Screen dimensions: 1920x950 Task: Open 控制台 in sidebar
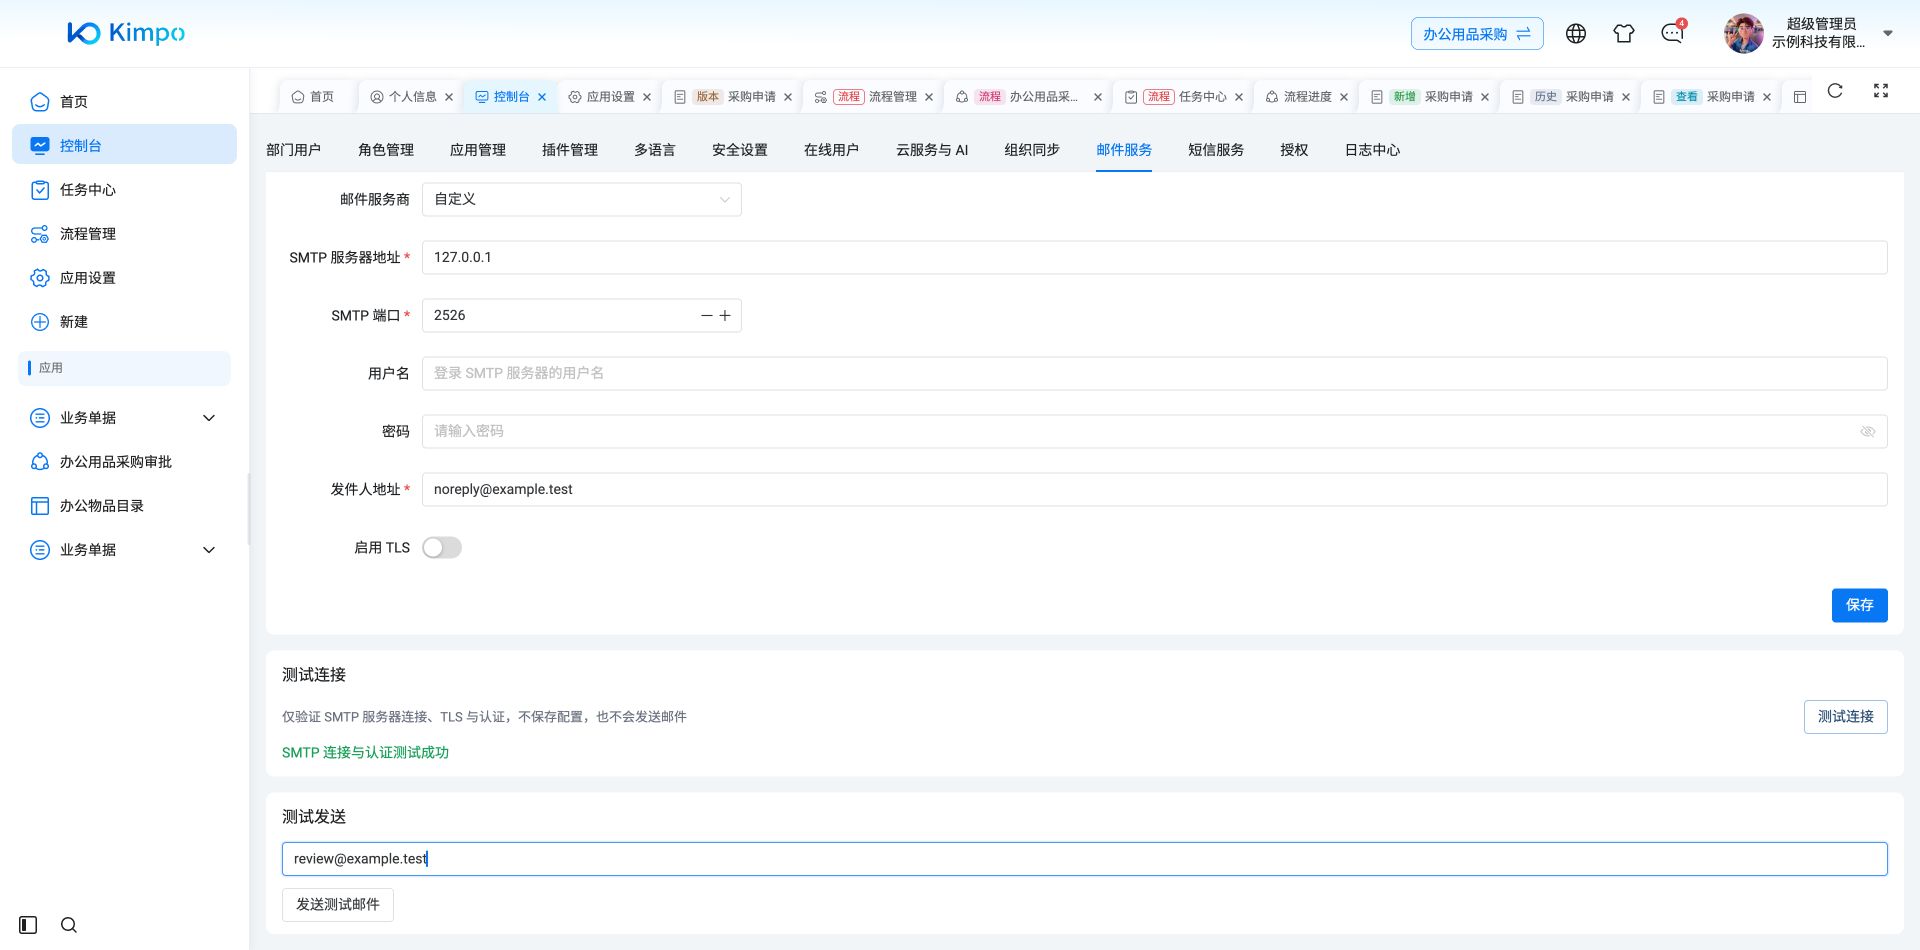pyautogui.click(x=124, y=145)
